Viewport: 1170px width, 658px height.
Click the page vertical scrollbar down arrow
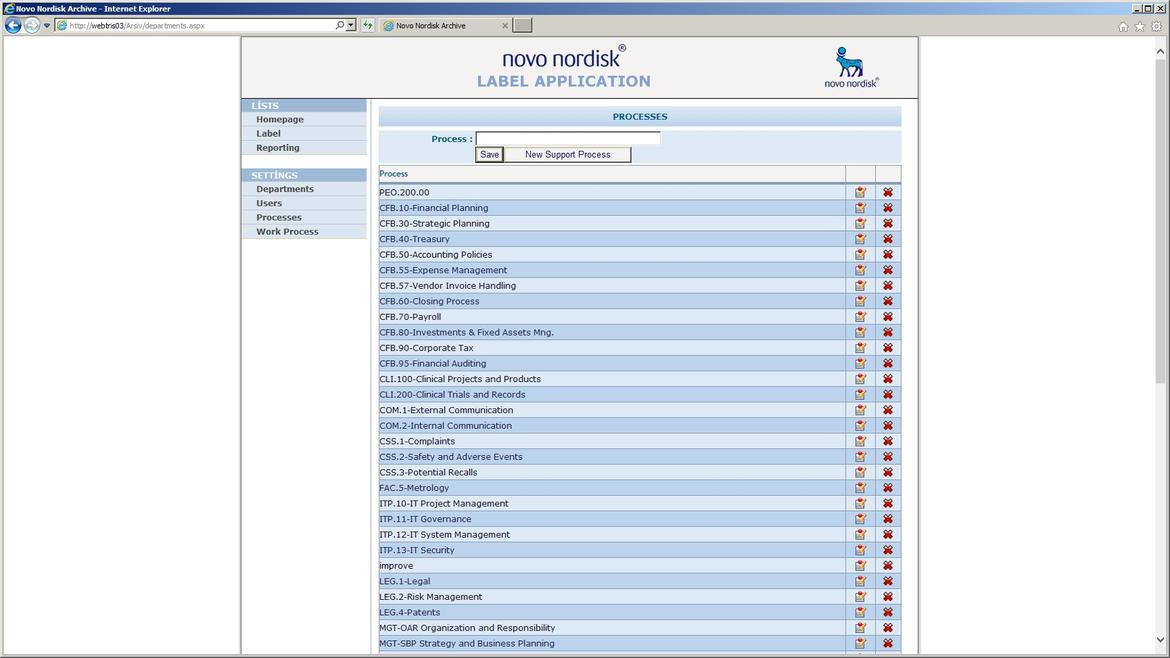click(1160, 639)
